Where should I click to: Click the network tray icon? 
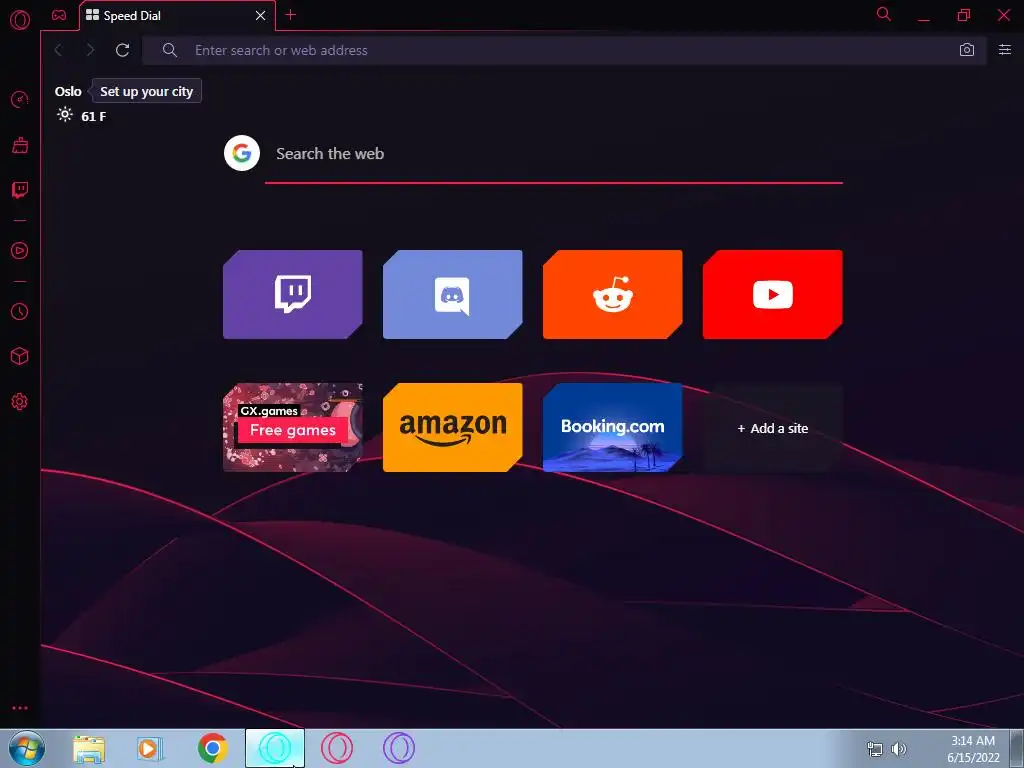pyautogui.click(x=874, y=749)
